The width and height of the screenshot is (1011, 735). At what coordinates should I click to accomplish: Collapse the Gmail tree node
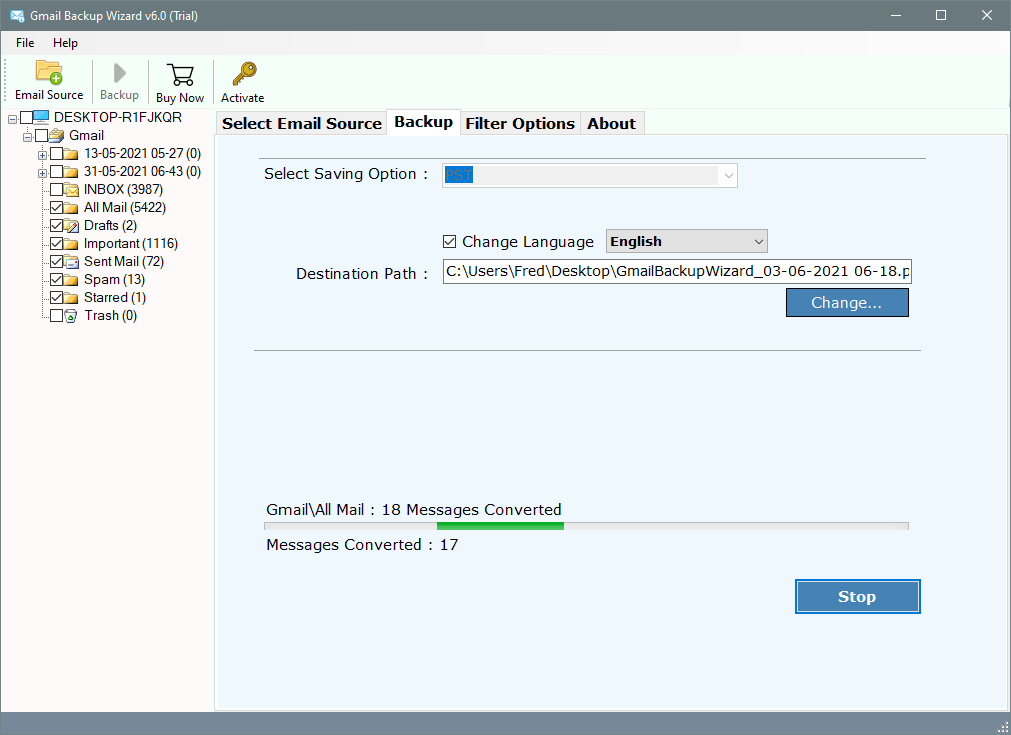pyautogui.click(x=28, y=137)
